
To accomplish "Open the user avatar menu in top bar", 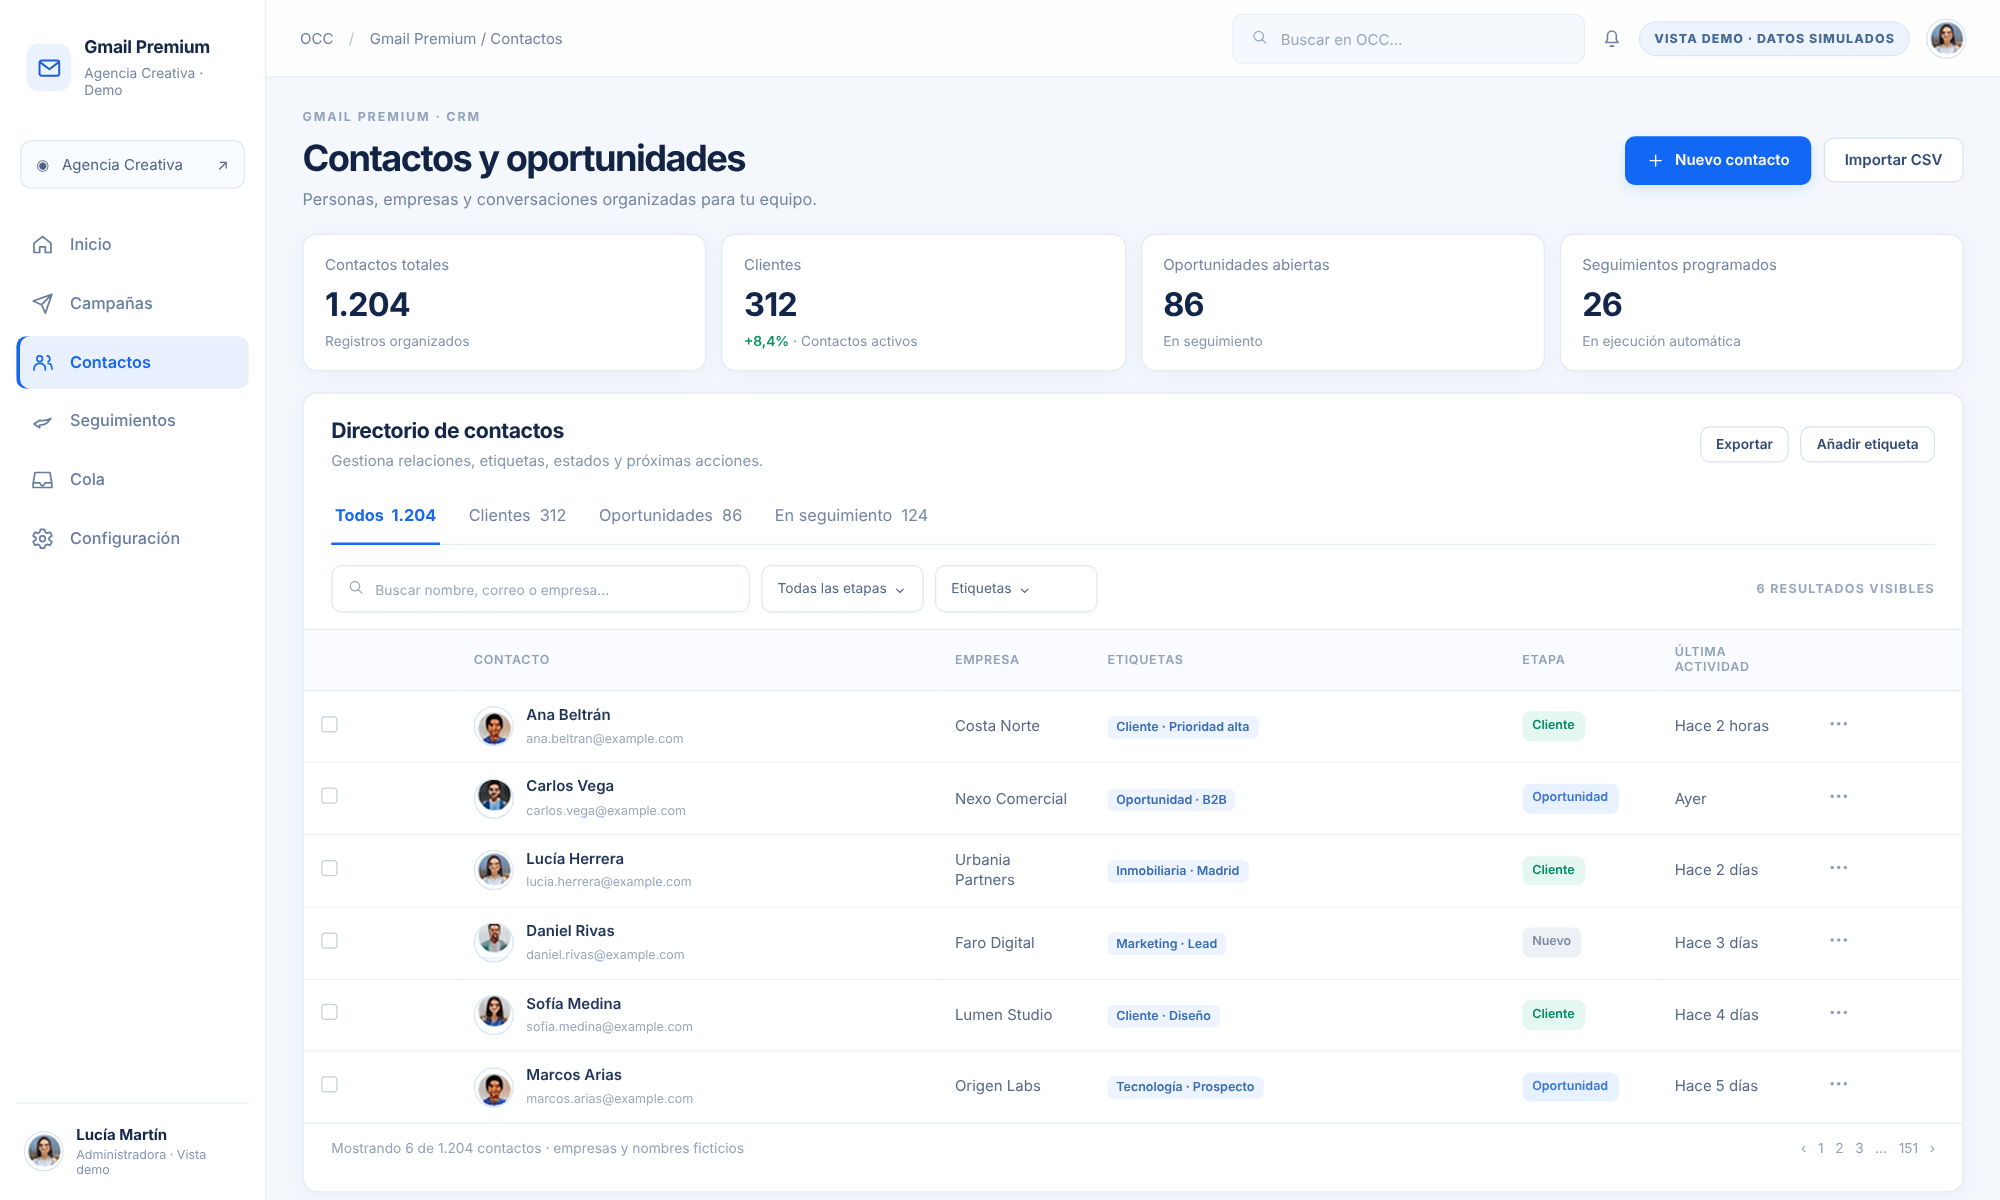I will [1946, 39].
